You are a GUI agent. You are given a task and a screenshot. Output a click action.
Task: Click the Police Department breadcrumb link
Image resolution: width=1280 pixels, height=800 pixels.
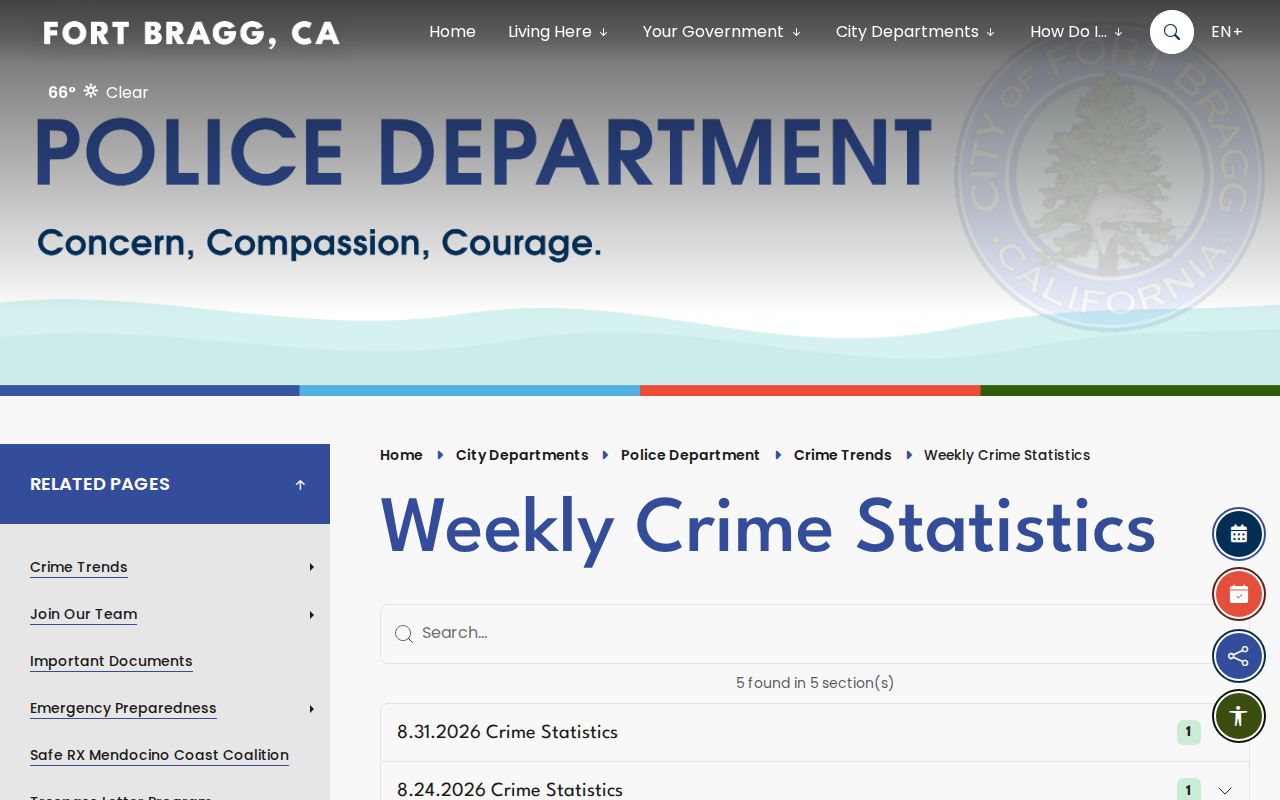pos(690,455)
